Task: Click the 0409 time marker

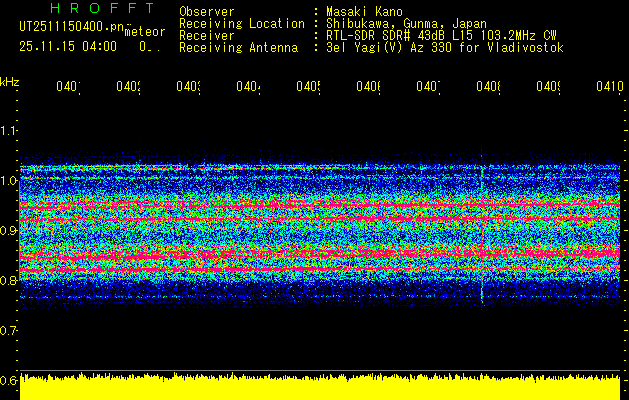Action: 548,86
